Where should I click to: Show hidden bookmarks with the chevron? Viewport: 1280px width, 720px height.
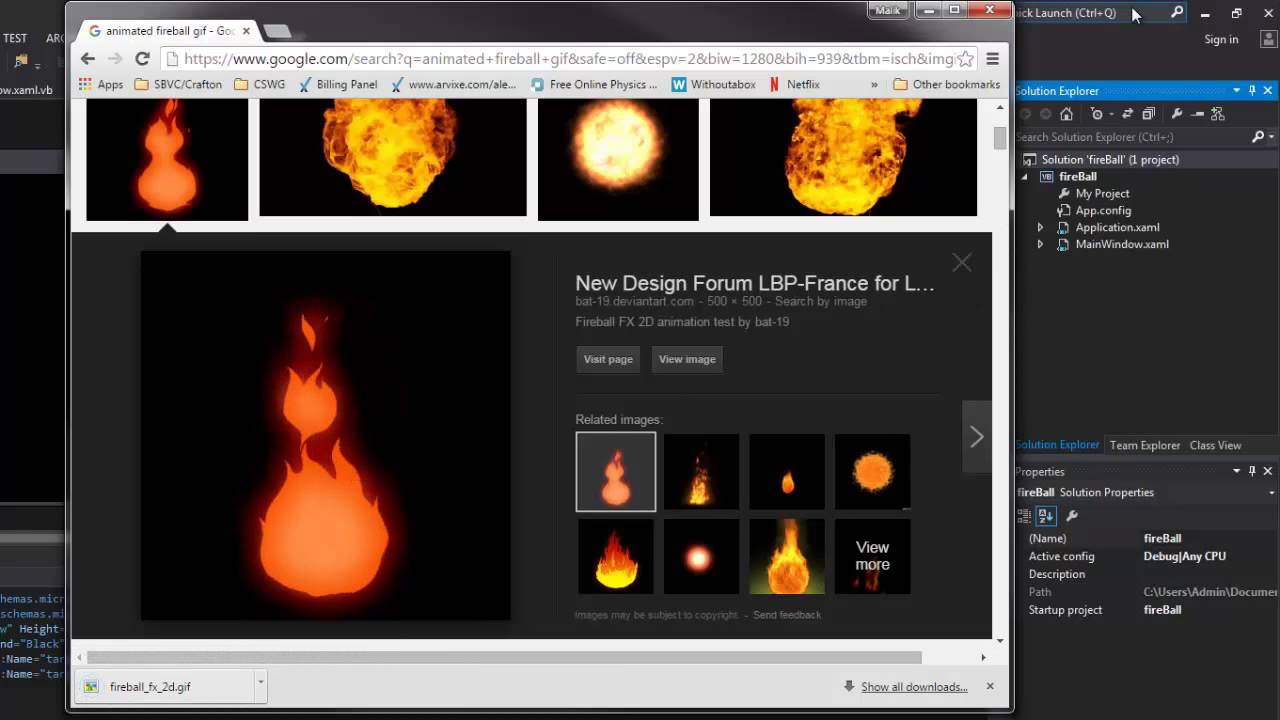click(x=874, y=85)
